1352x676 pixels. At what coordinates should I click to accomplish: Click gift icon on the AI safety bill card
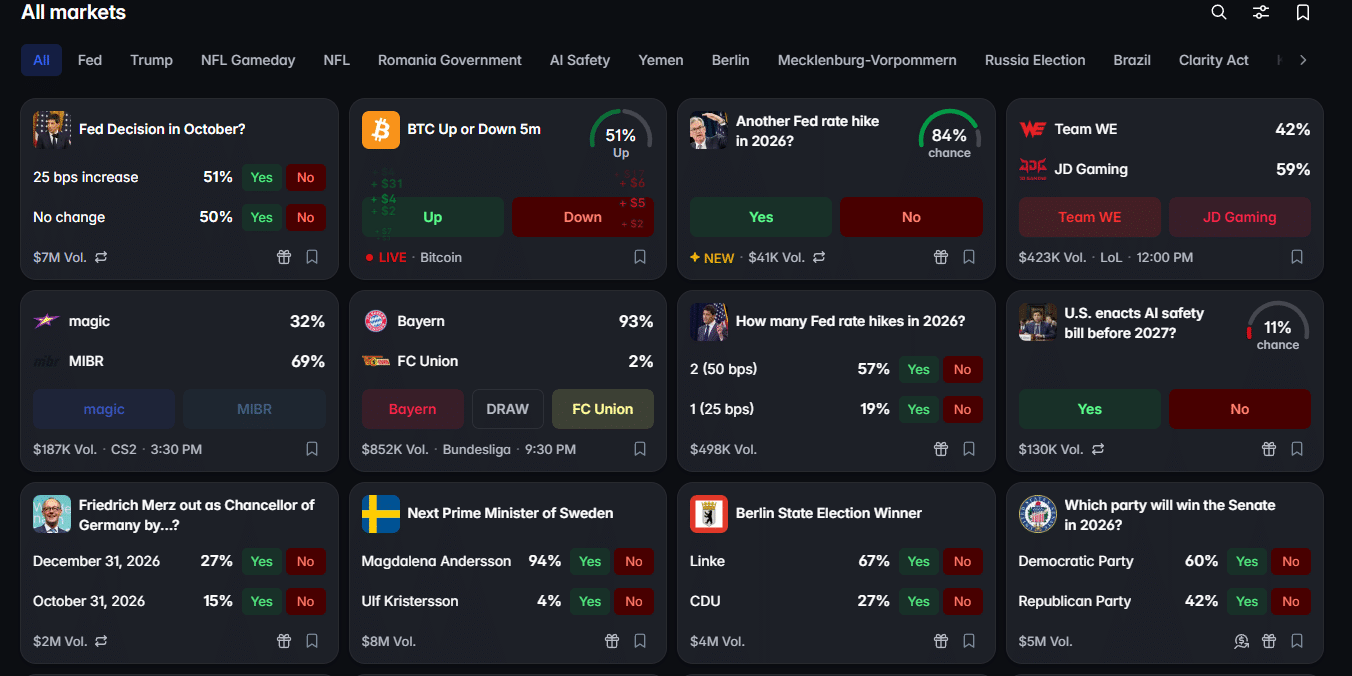(1269, 449)
